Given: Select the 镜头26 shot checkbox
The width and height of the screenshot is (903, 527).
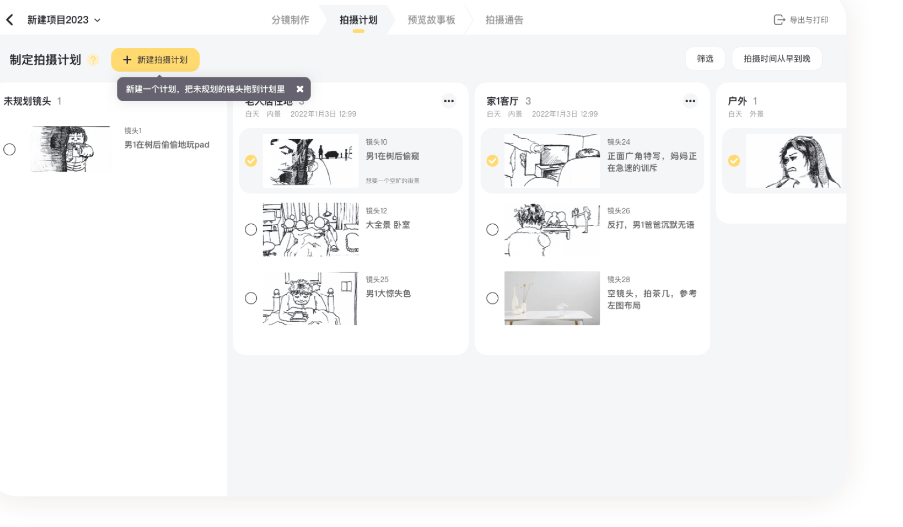Looking at the screenshot, I should point(492,229).
